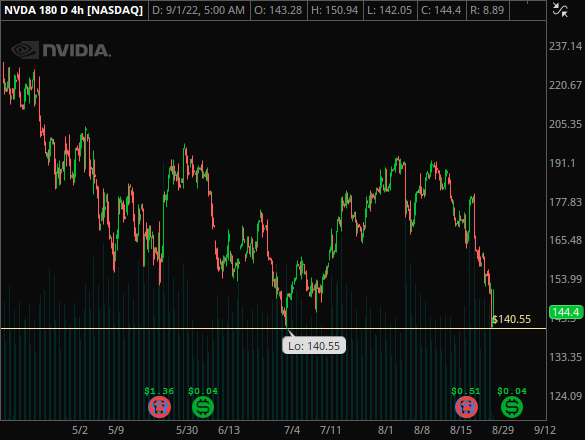Click the NVDA 180 D 4h [NASDAQ] title

tap(73, 10)
